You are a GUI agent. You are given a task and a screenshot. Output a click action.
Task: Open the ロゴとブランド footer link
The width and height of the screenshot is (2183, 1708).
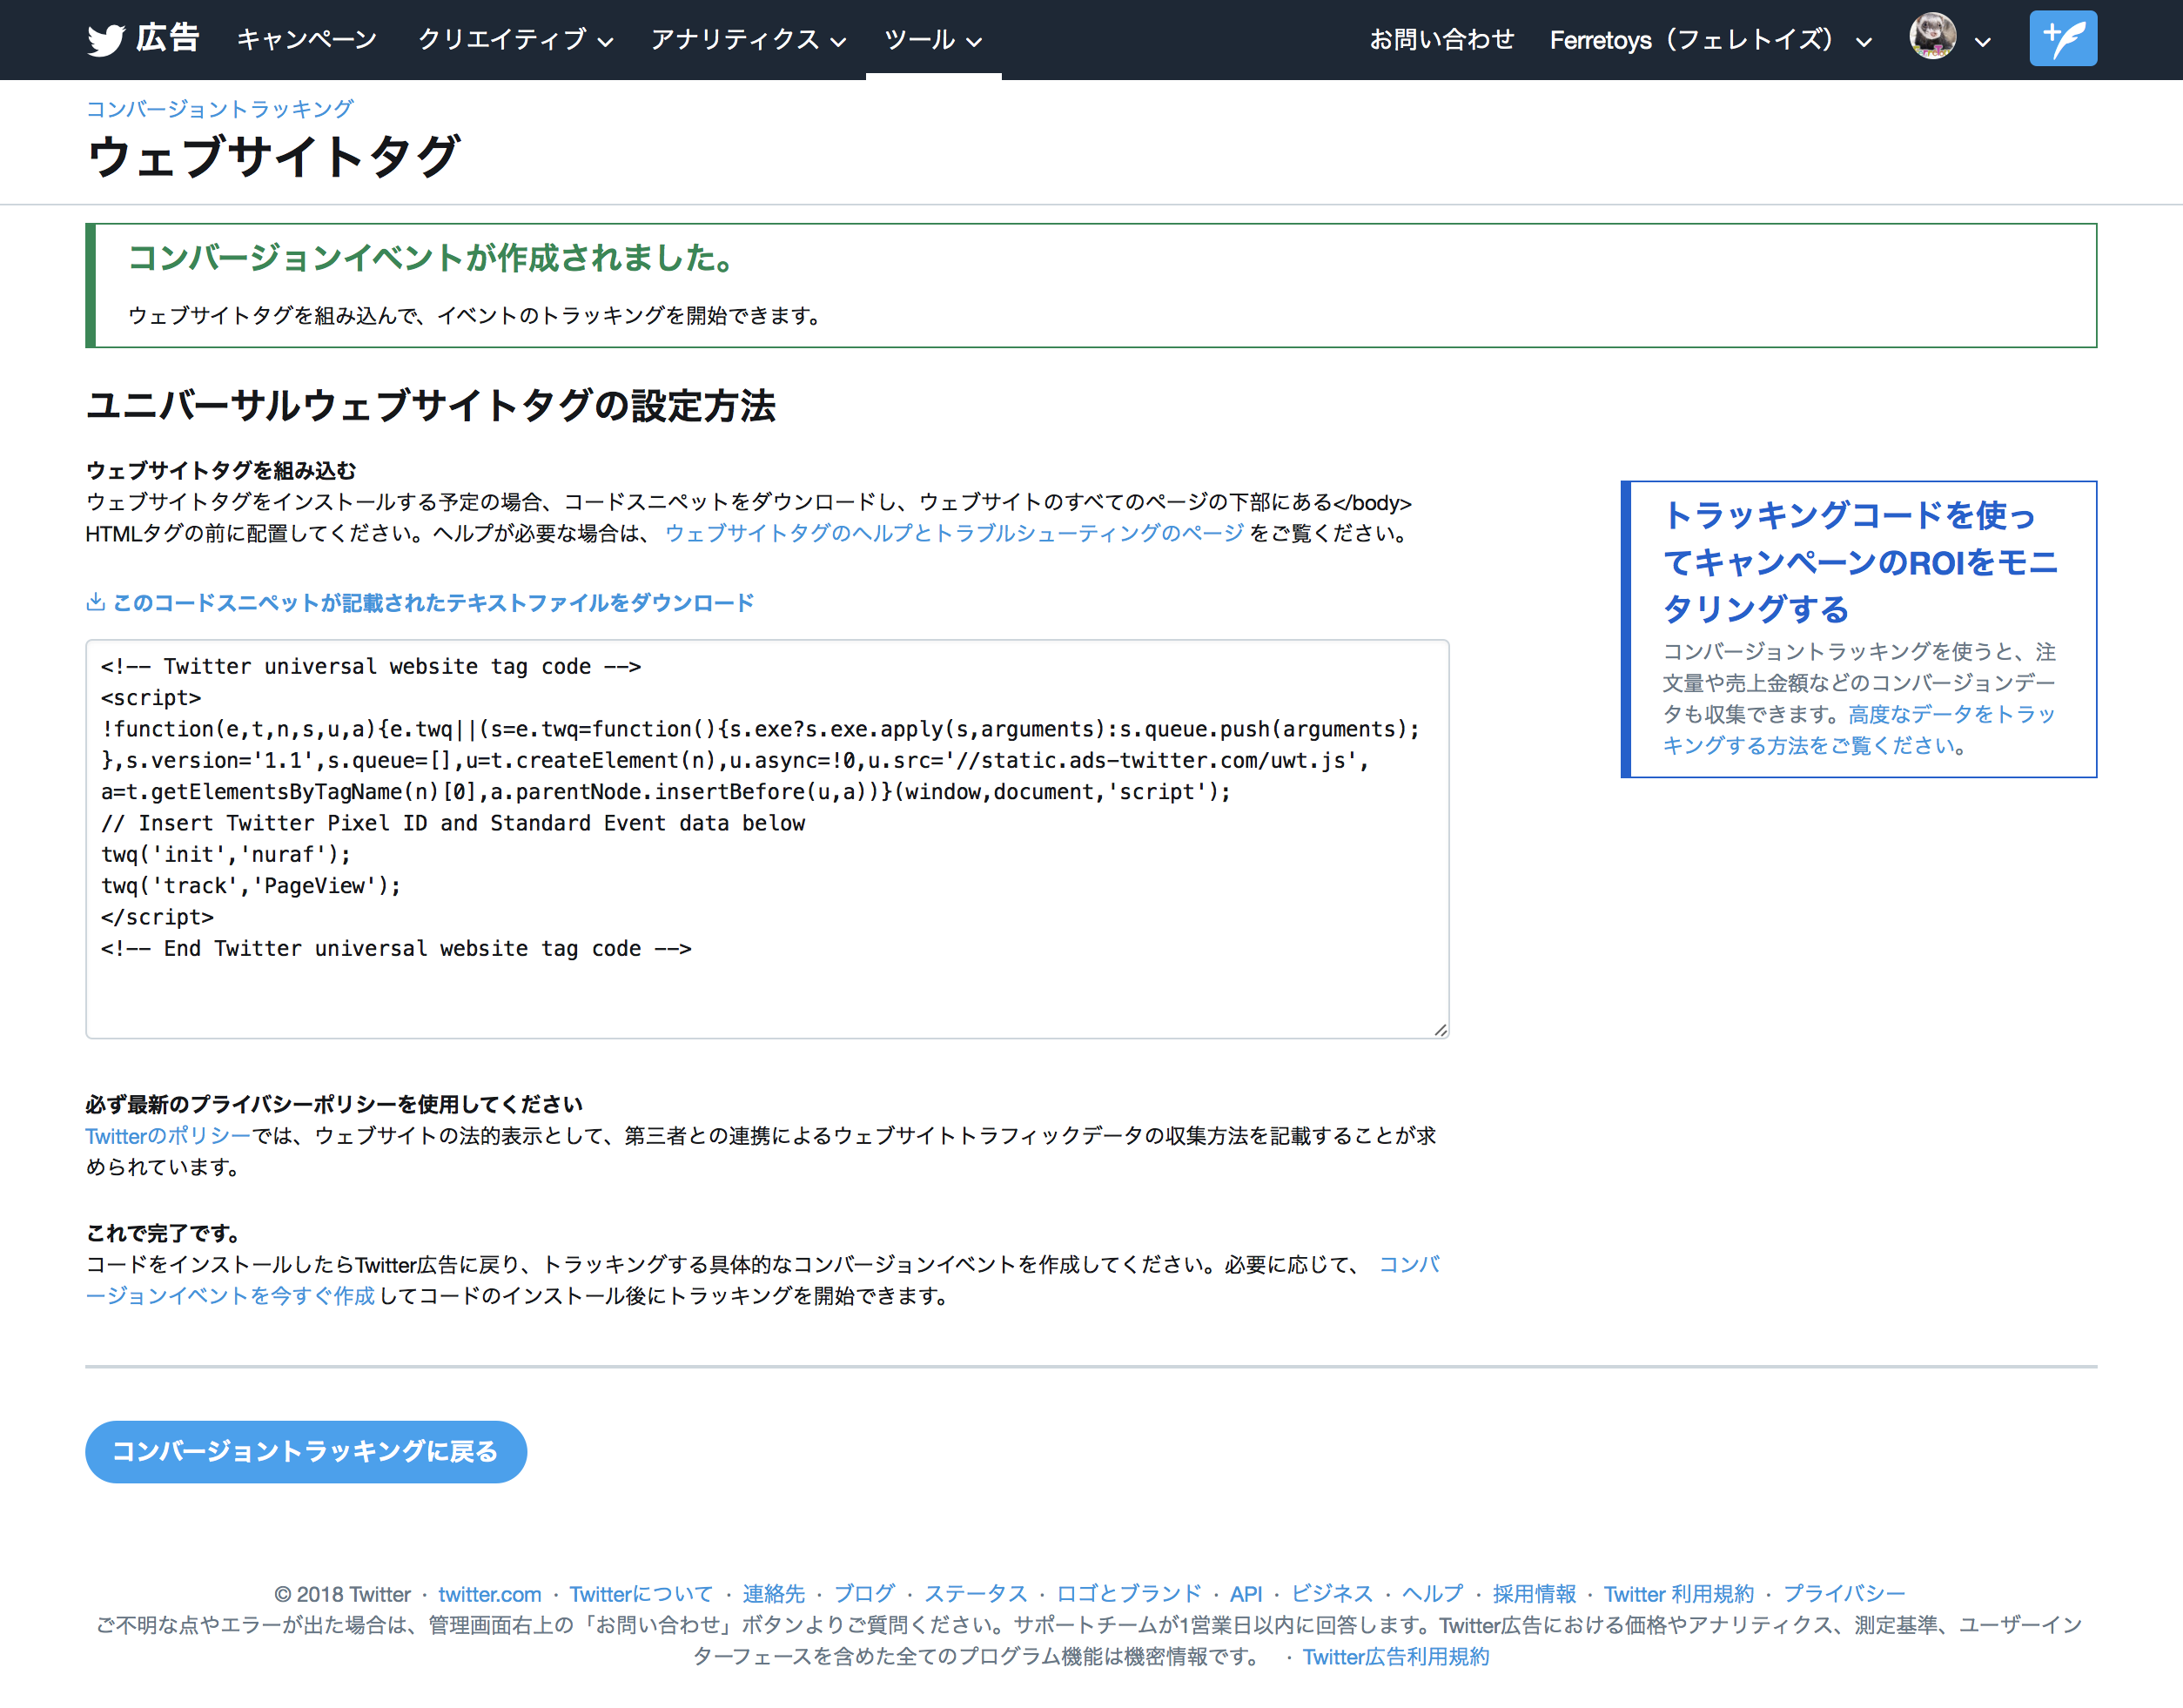[x=1128, y=1594]
